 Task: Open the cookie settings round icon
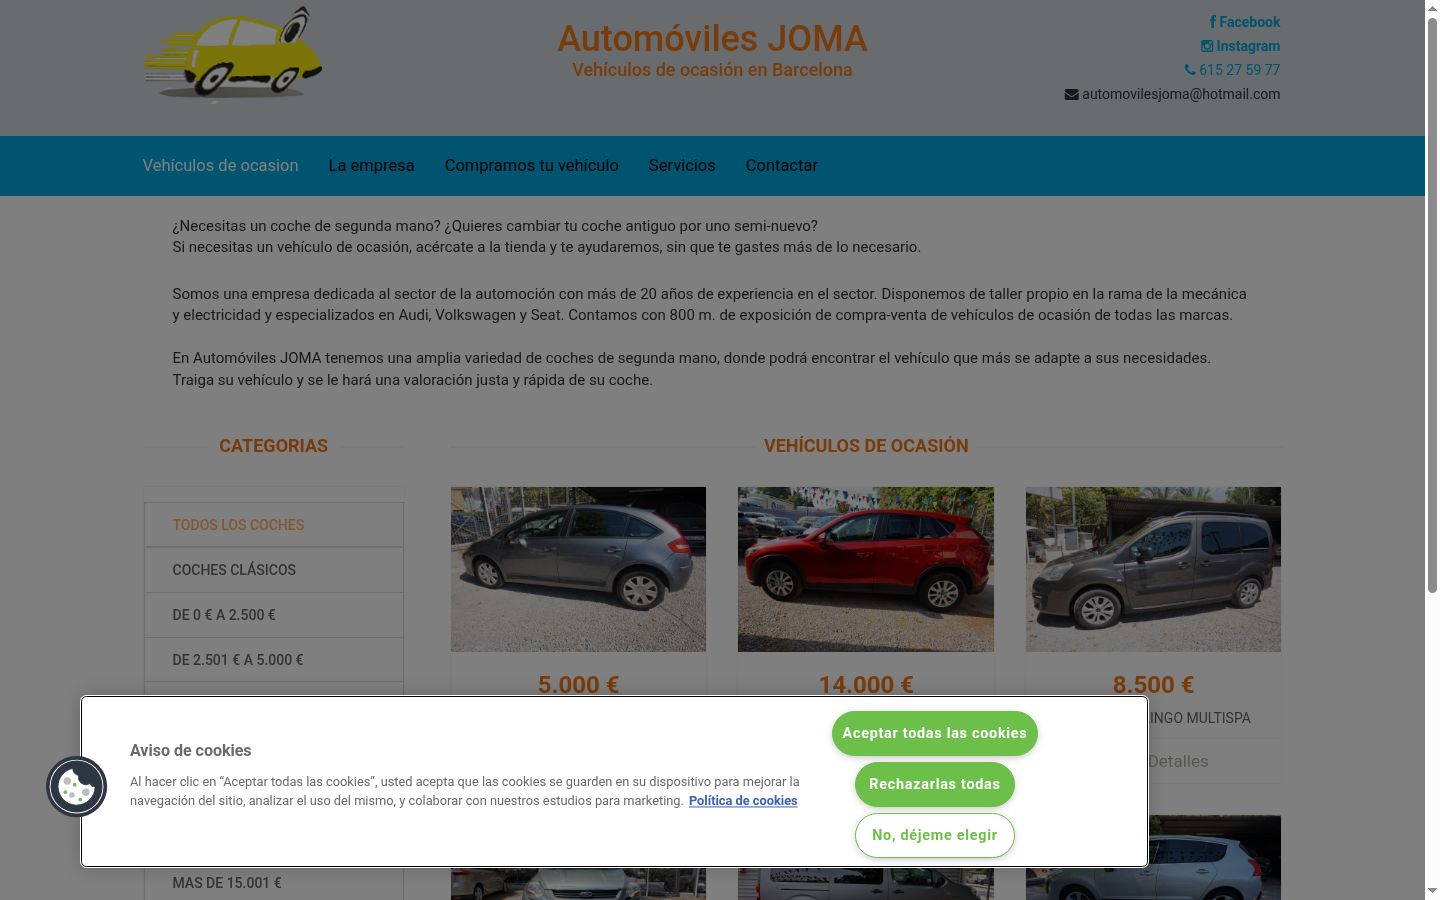[x=77, y=787]
